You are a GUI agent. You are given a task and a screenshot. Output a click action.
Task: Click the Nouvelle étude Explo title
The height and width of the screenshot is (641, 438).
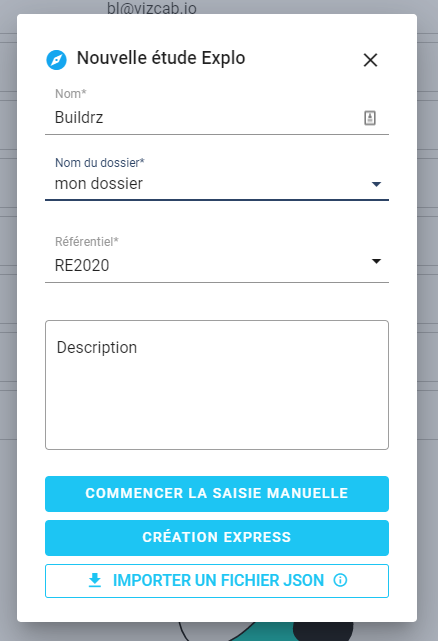pos(161,58)
